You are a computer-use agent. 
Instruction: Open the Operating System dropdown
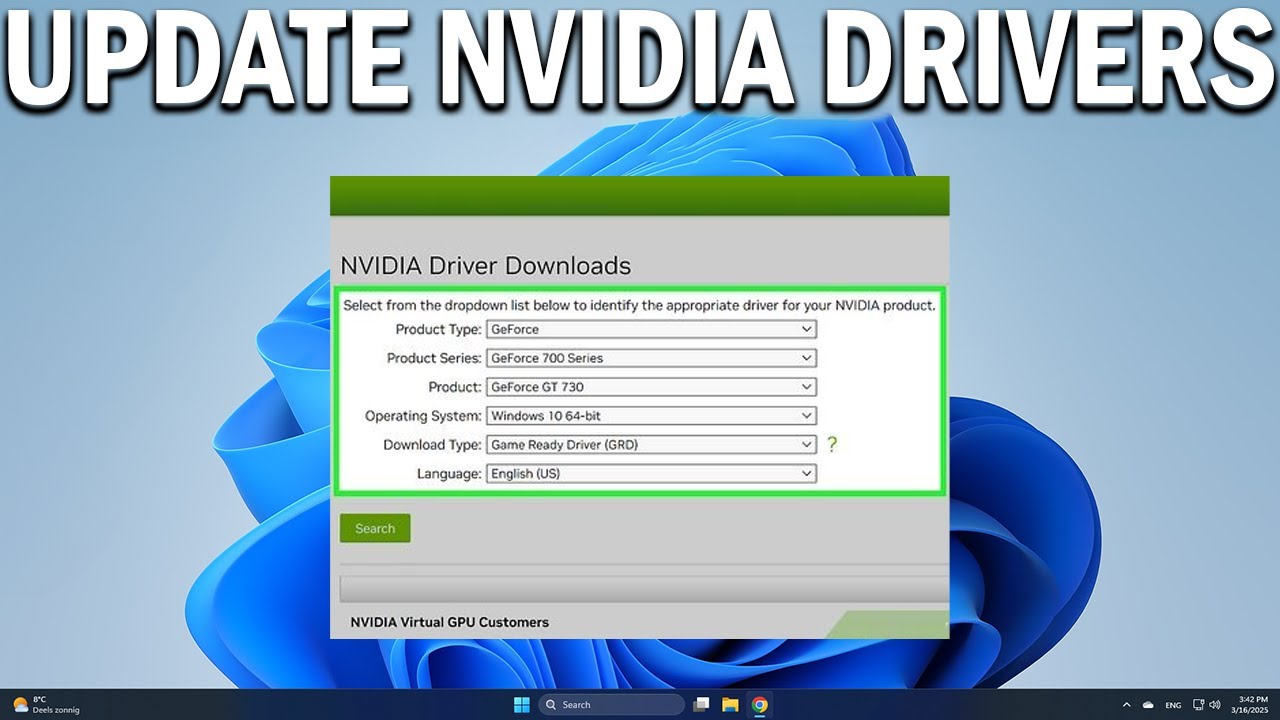coord(651,416)
